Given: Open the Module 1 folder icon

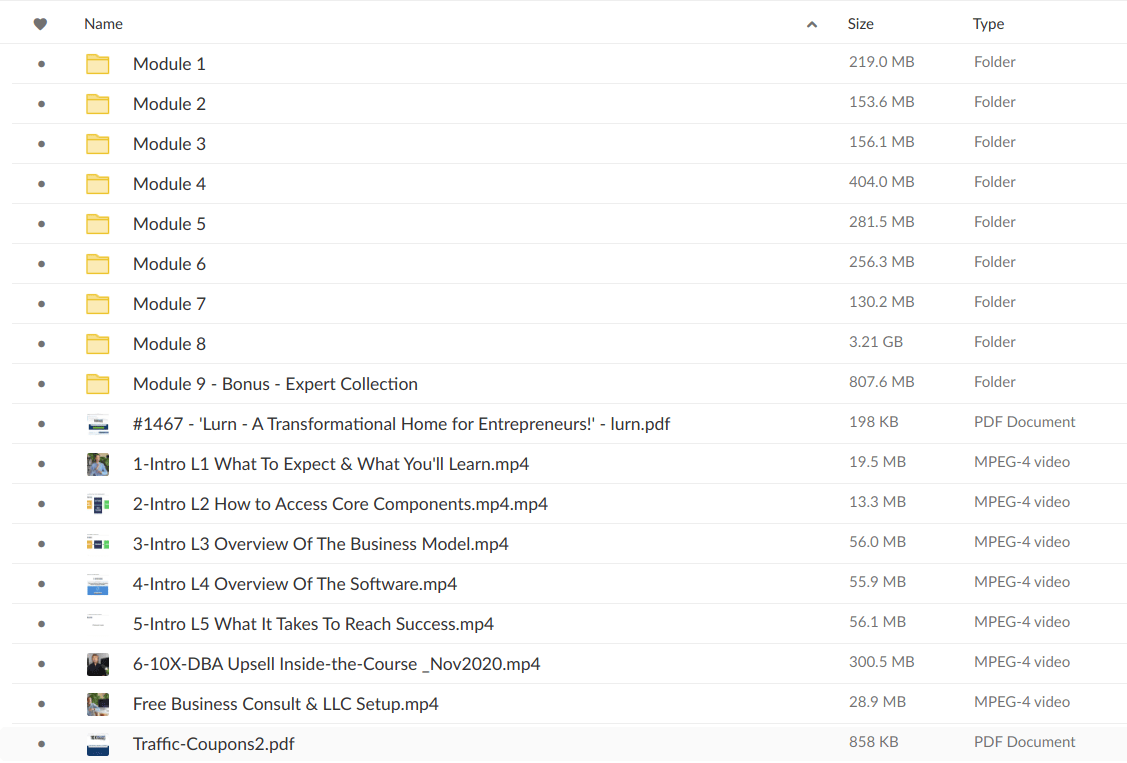Looking at the screenshot, I should point(97,62).
